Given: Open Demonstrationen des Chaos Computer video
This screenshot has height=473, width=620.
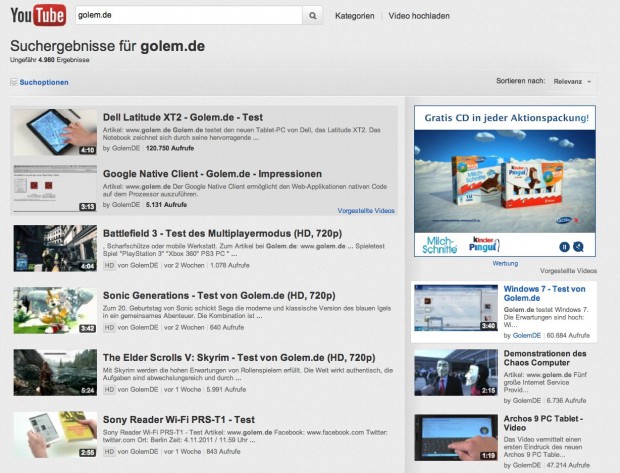Looking at the screenshot, I should [x=545, y=358].
